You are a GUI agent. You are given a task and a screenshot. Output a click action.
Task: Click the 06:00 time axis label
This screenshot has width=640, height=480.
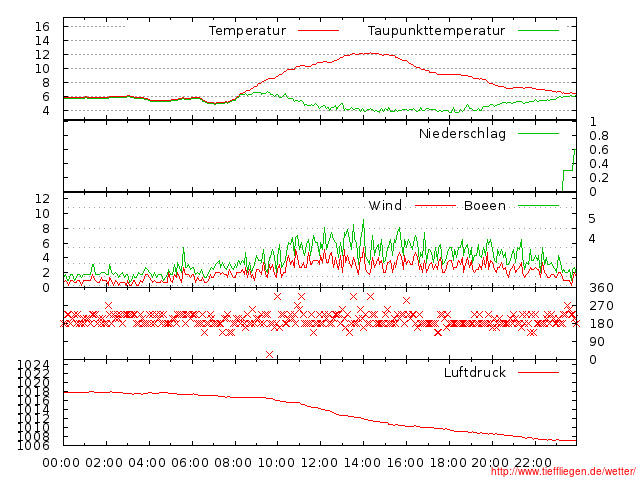190,463
